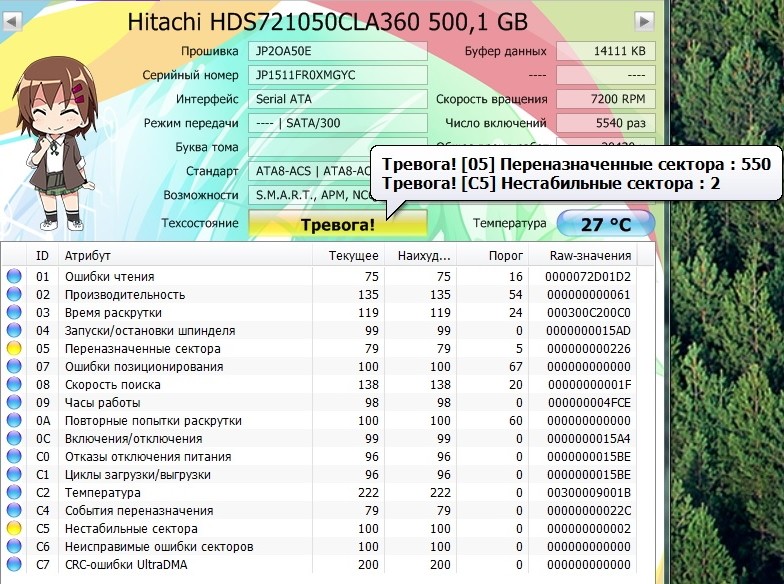Select the Время раскрутки attribute row
The width and height of the screenshot is (784, 584).
(320, 312)
